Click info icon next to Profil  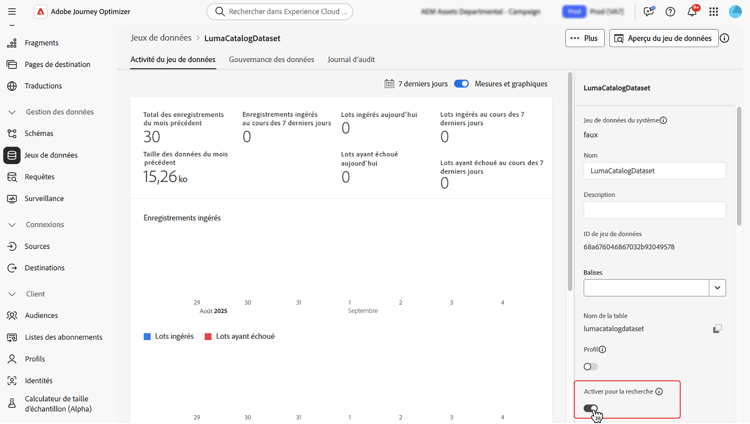[602, 349]
